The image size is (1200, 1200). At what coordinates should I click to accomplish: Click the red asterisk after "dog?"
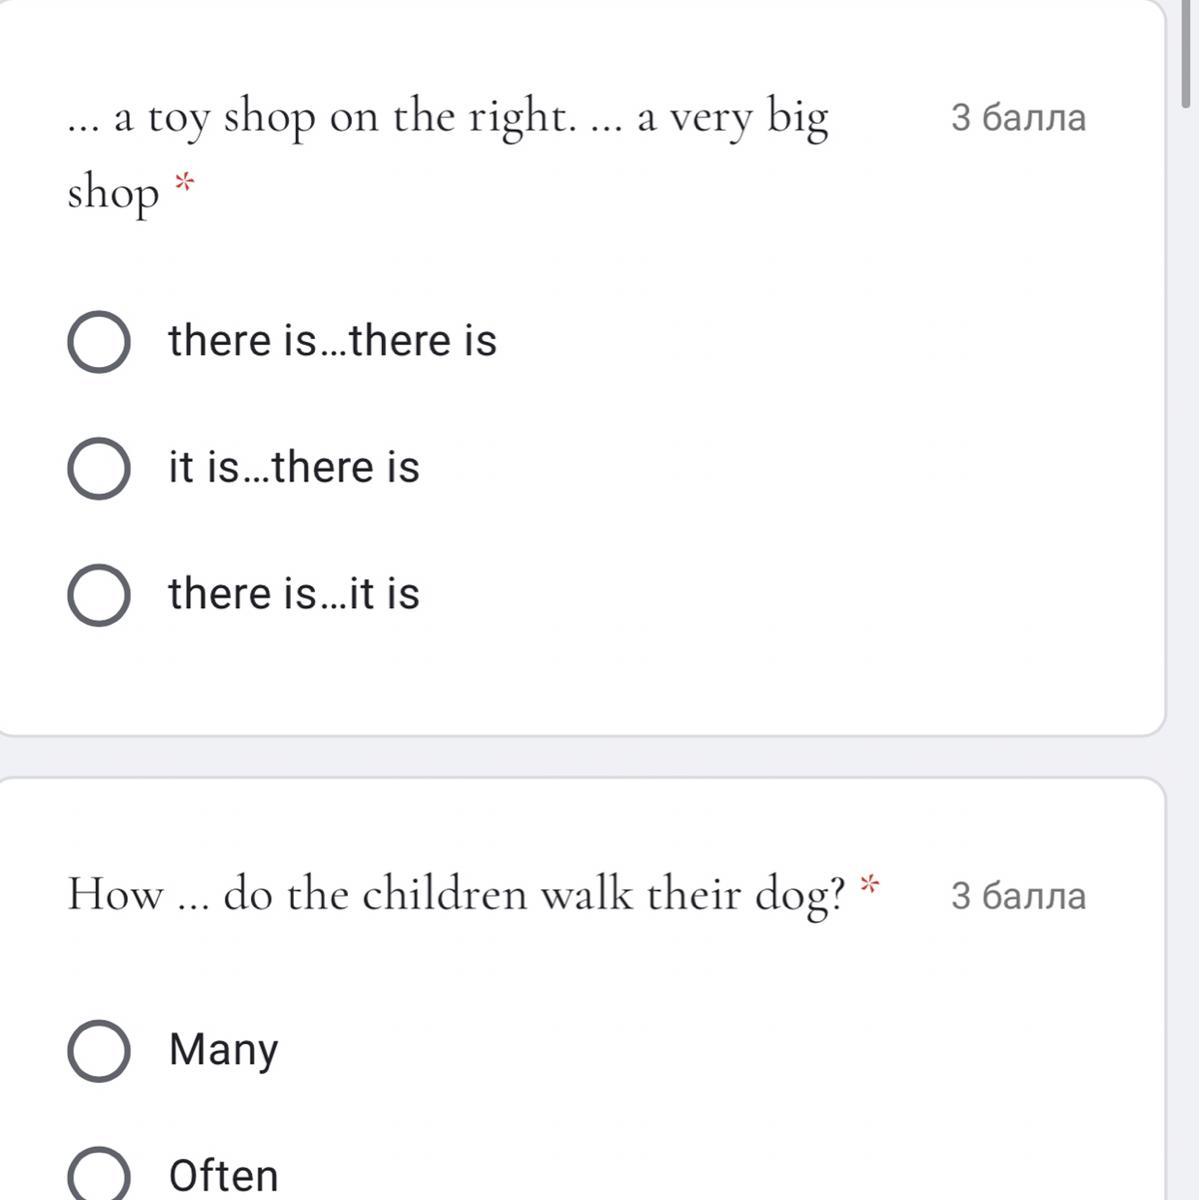(870, 884)
